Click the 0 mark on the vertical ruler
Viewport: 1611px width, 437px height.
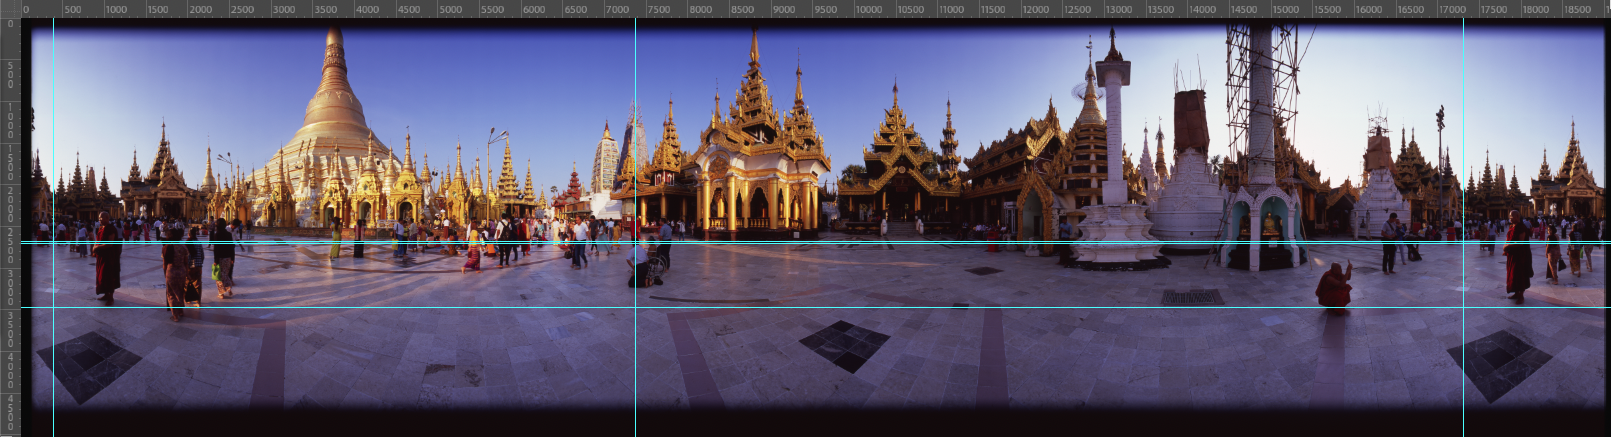click(x=10, y=24)
